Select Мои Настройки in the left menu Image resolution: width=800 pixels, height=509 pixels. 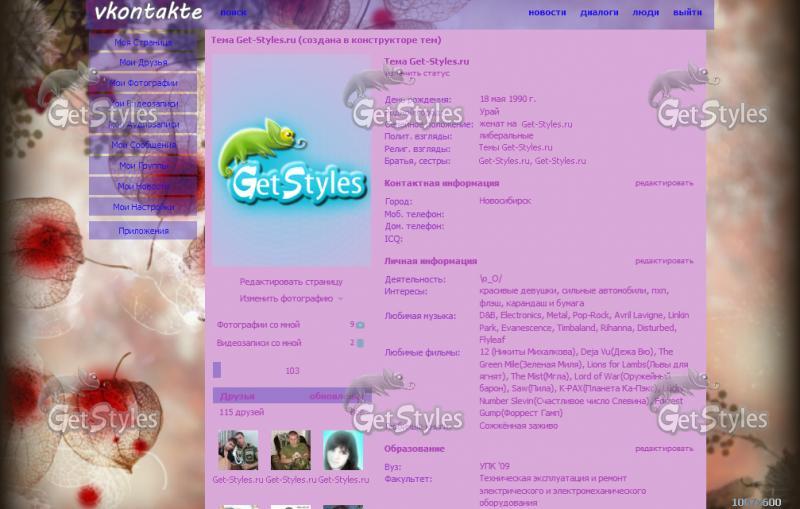[x=142, y=207]
